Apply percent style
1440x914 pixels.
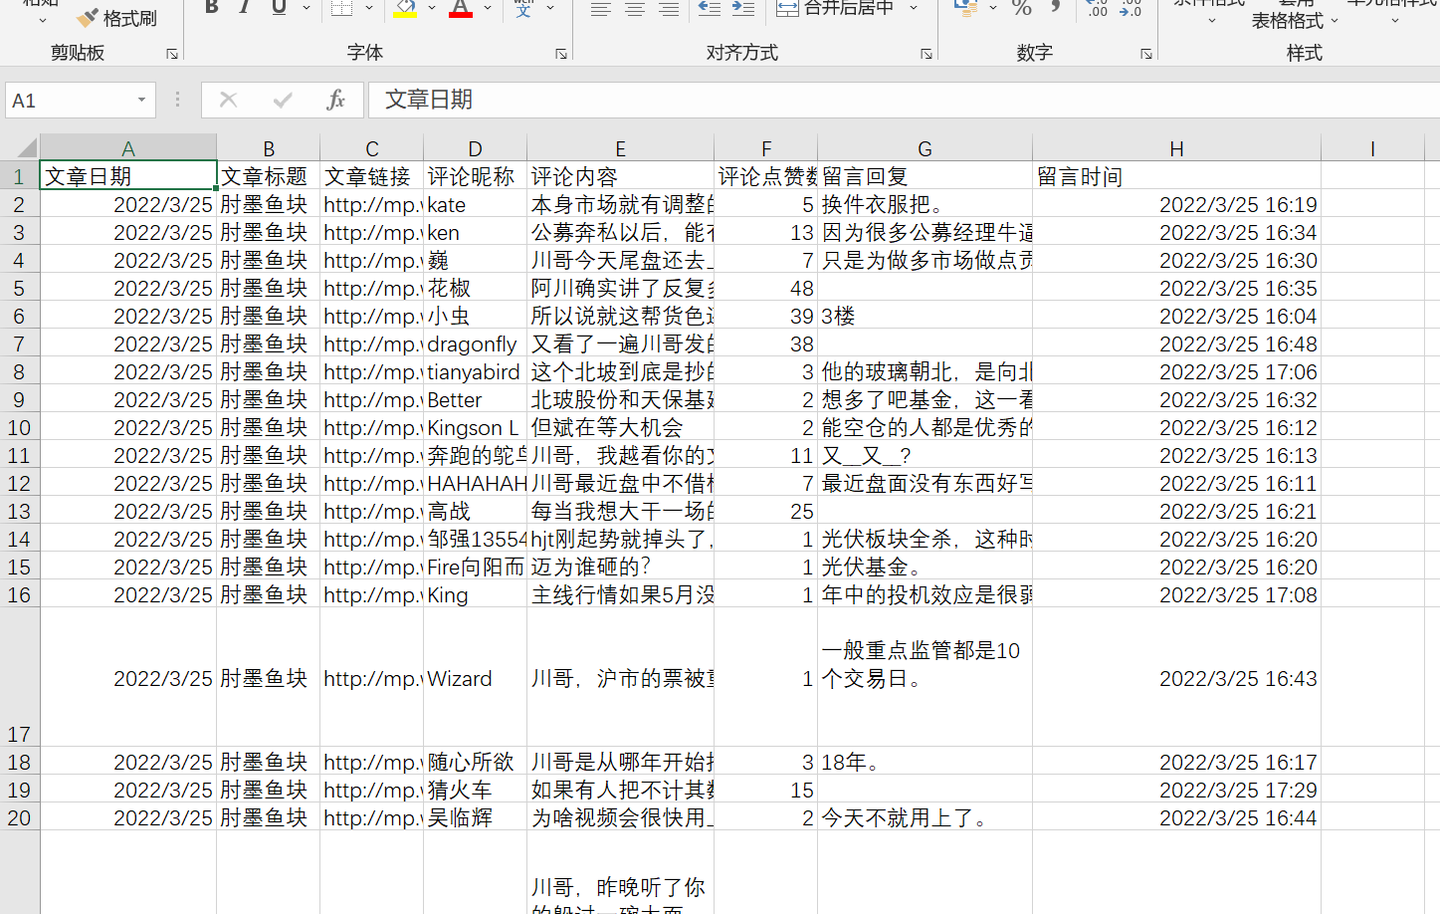[1021, 8]
